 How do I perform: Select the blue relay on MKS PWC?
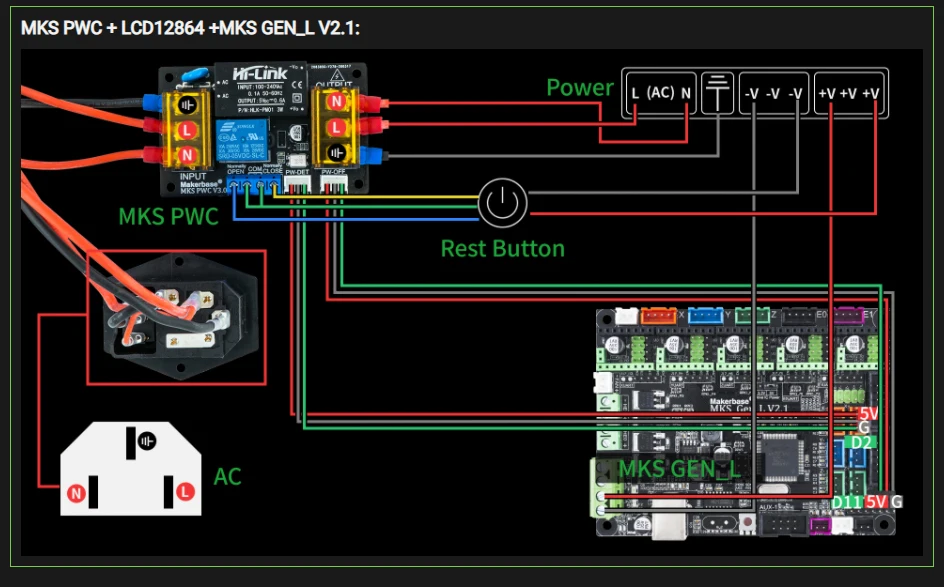click(x=242, y=141)
